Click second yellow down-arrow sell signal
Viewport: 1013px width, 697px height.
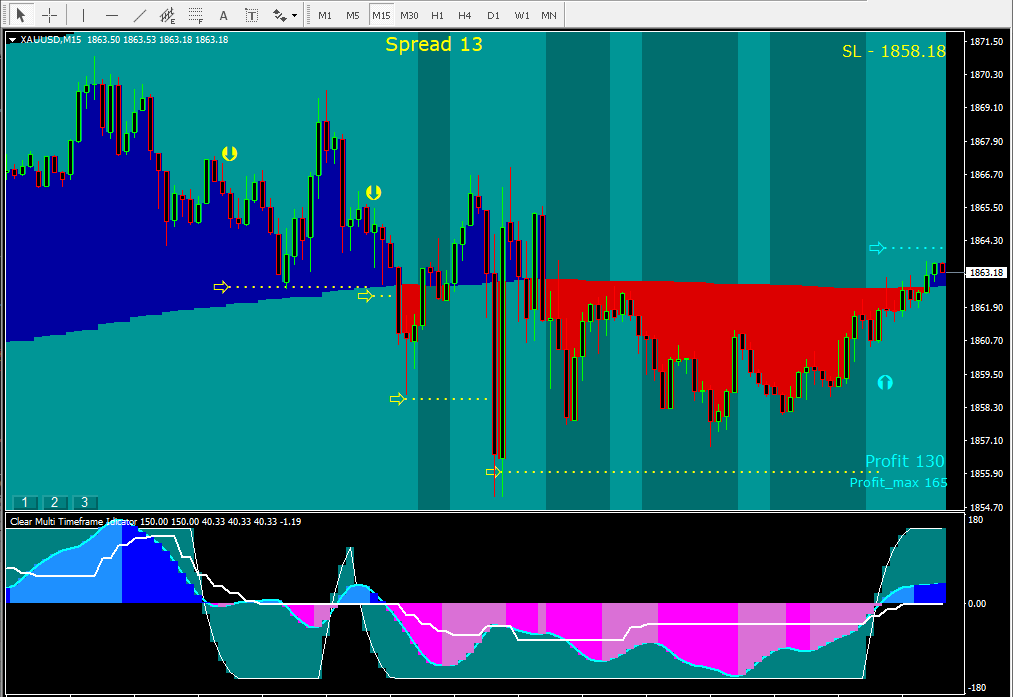(373, 192)
